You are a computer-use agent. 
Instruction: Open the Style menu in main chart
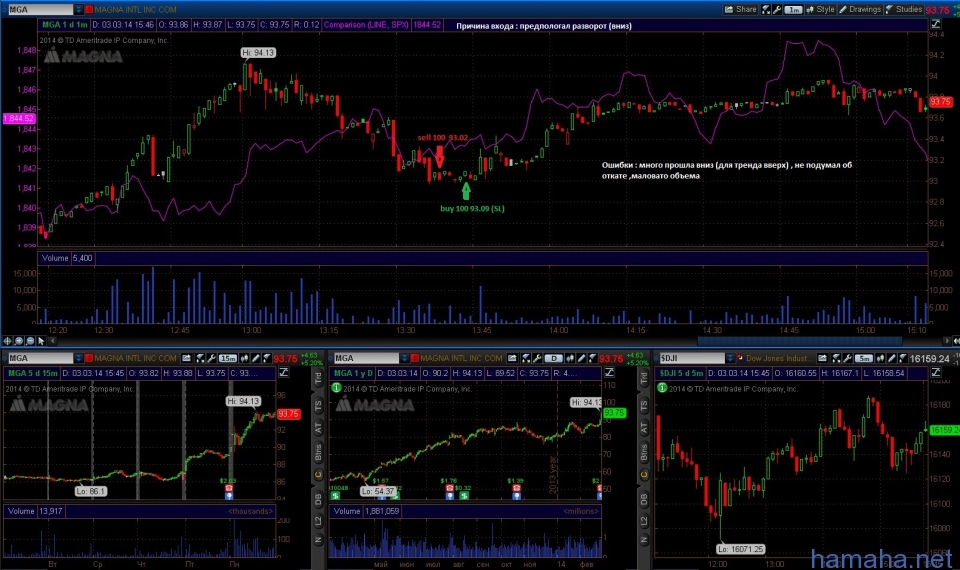820,9
